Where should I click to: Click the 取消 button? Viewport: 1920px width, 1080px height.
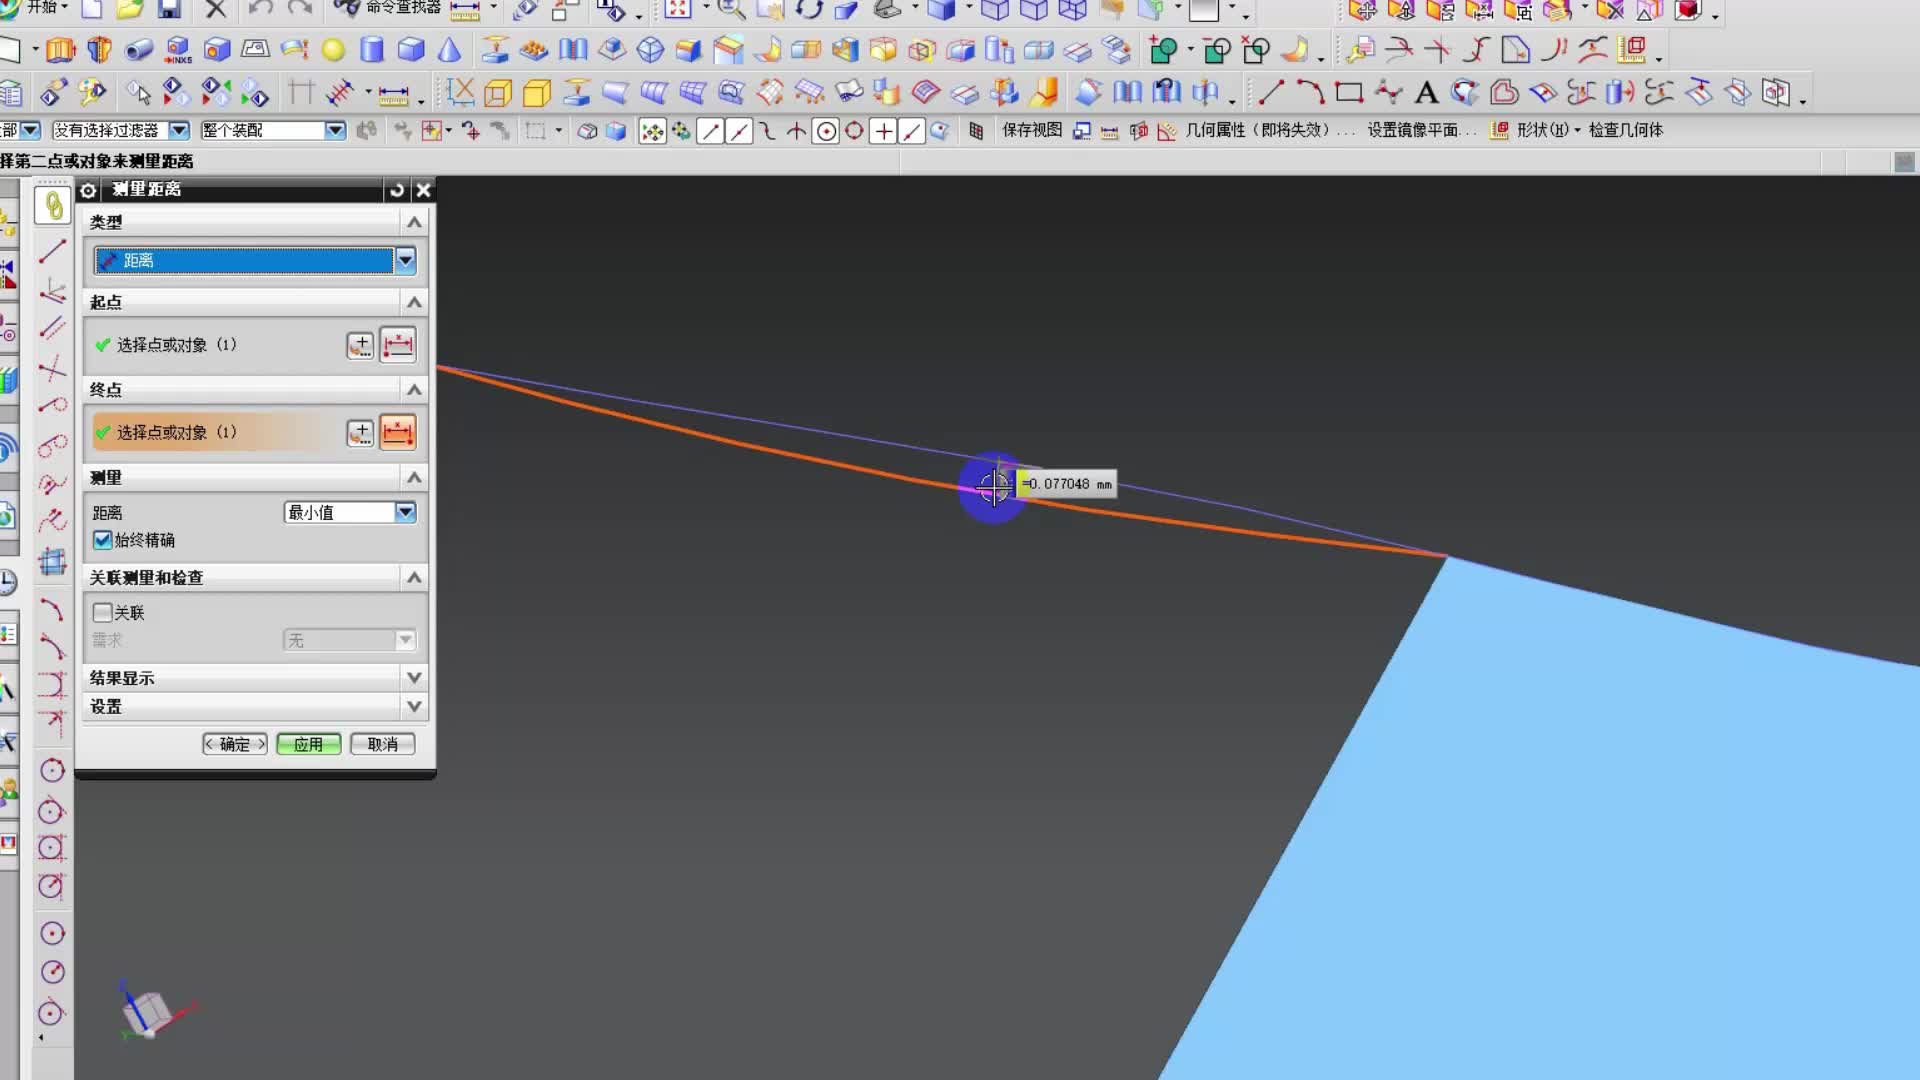pos(382,744)
